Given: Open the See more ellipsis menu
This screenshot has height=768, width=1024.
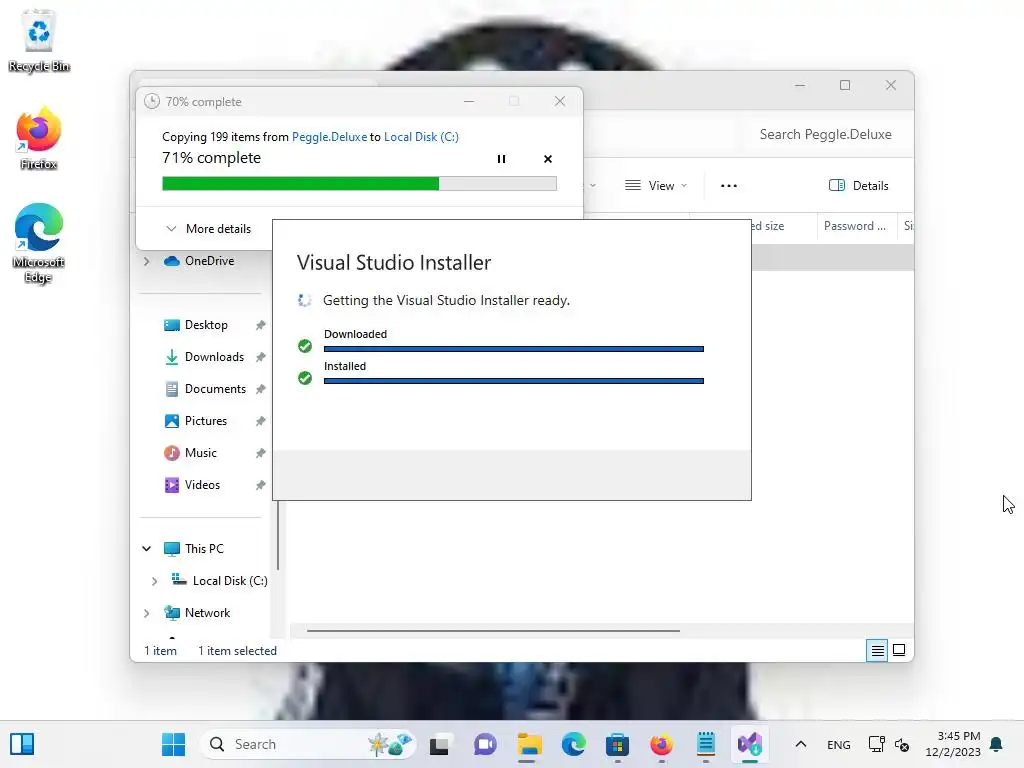Looking at the screenshot, I should 728,185.
